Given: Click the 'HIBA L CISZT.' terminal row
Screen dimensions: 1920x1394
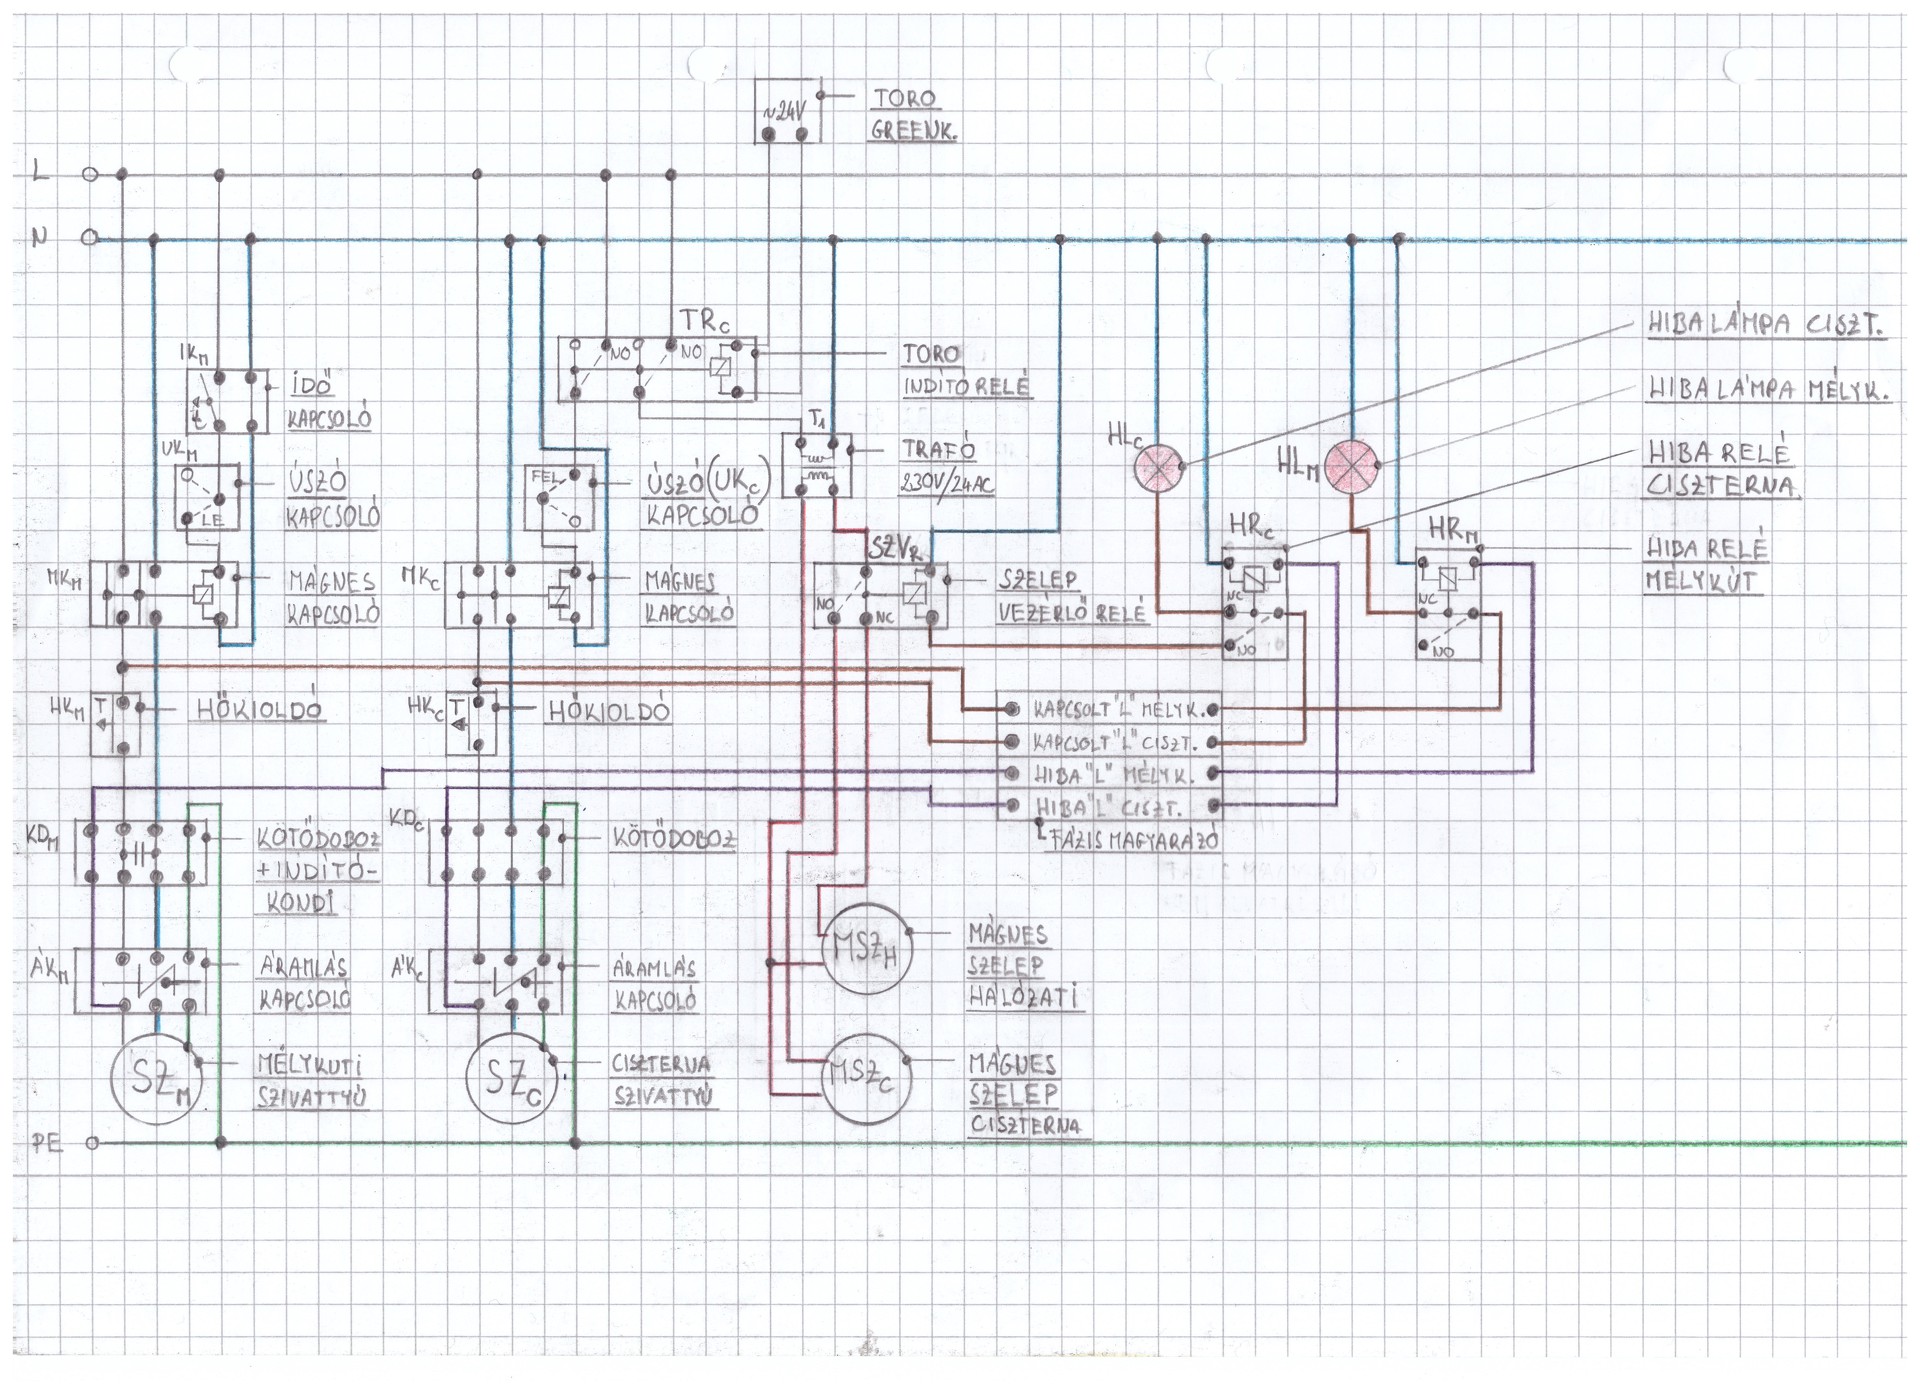Looking at the screenshot, I should click(x=1110, y=806).
